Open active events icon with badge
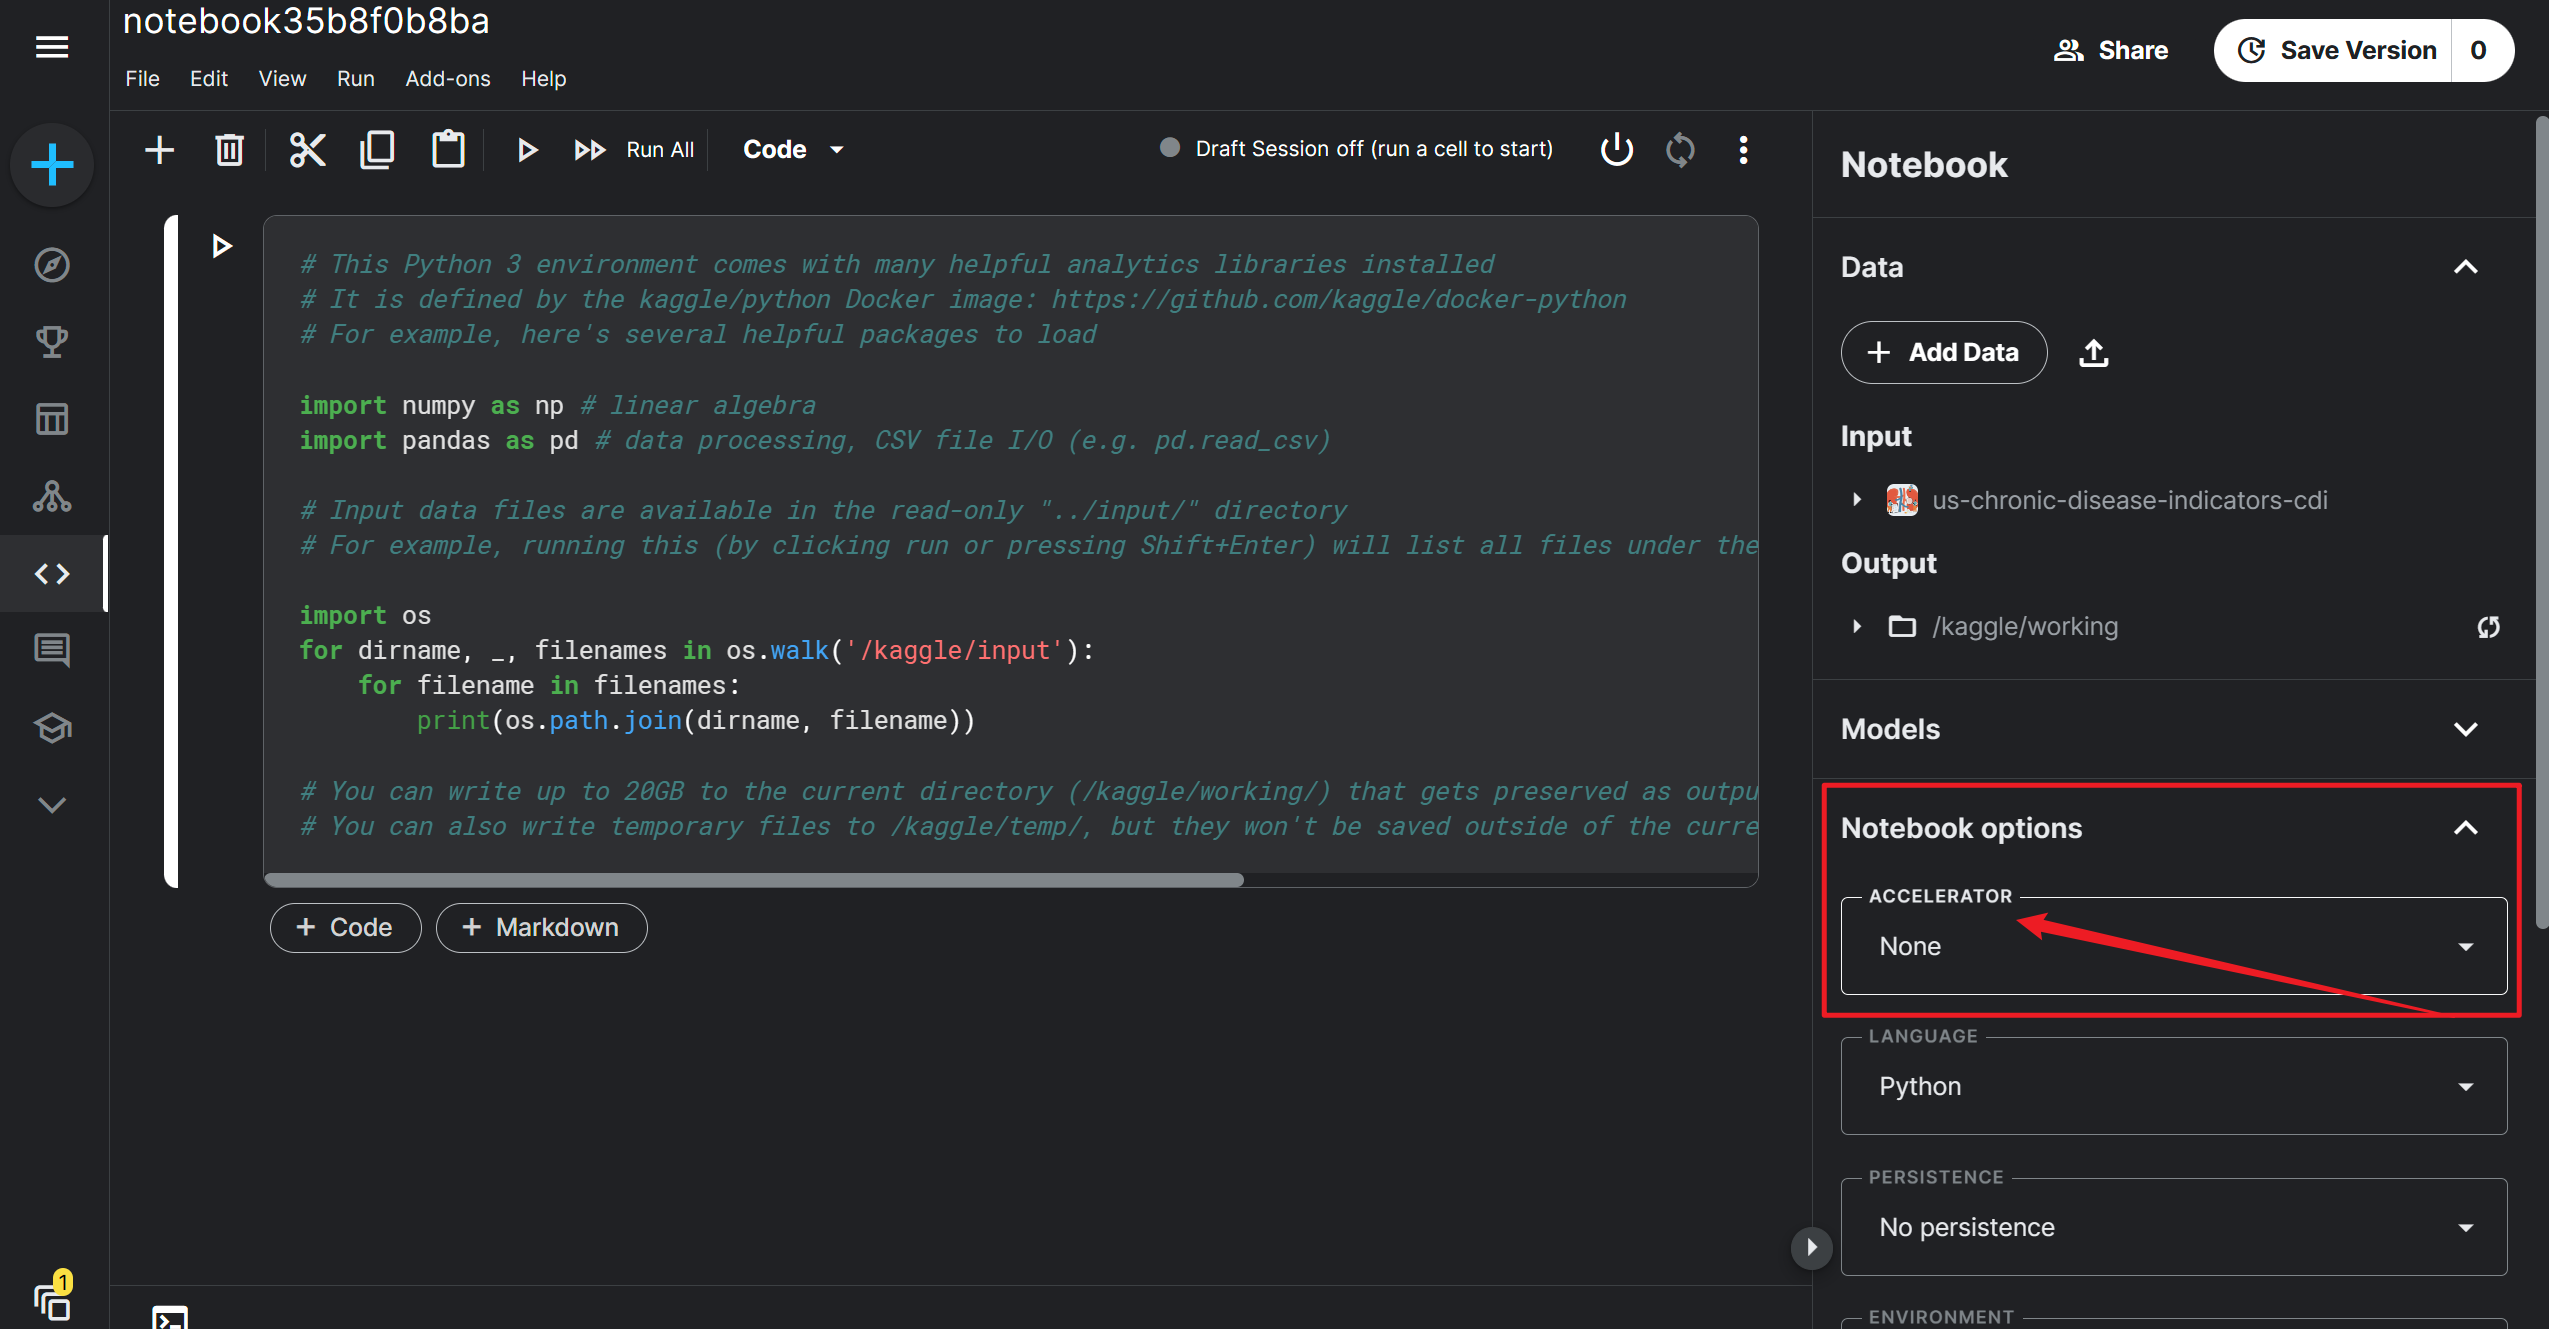Image resolution: width=2549 pixels, height=1329 pixels. tap(54, 1297)
